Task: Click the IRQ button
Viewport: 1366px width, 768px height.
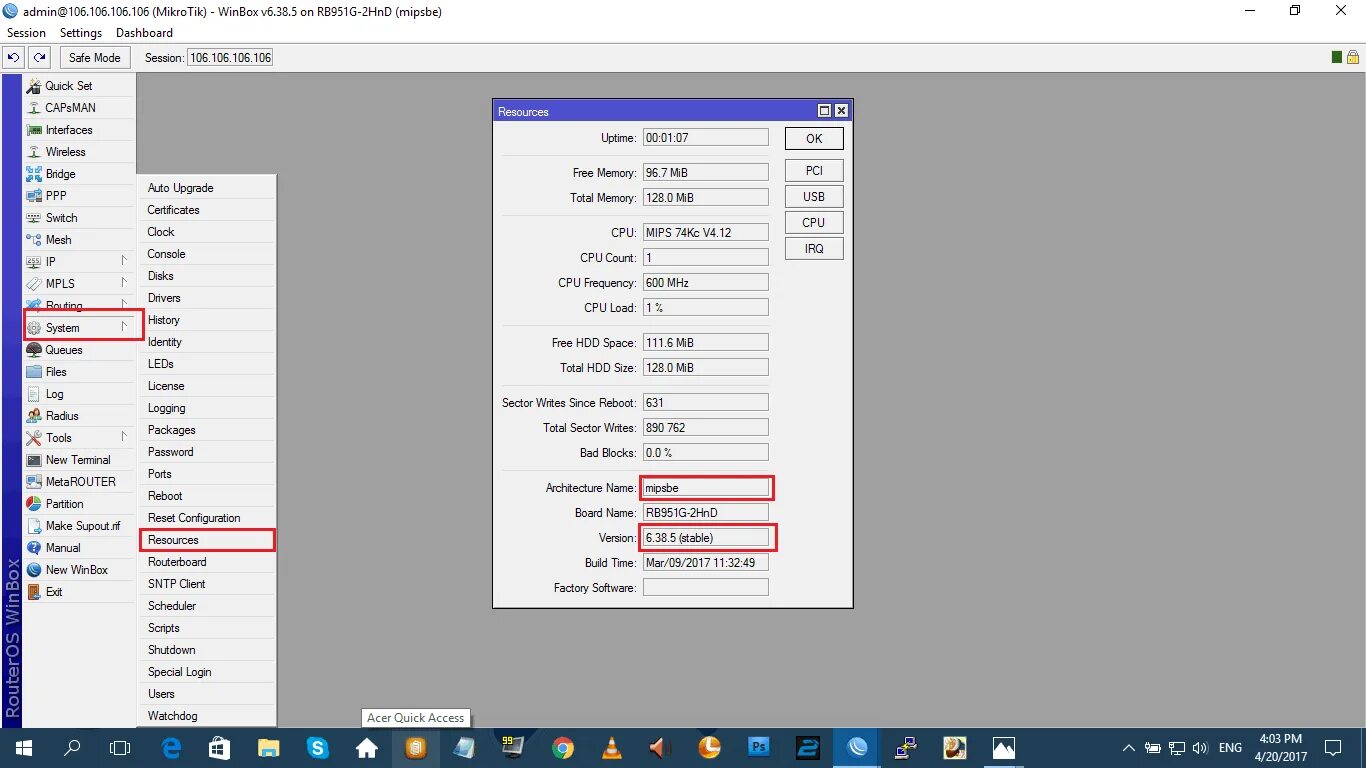Action: point(814,249)
